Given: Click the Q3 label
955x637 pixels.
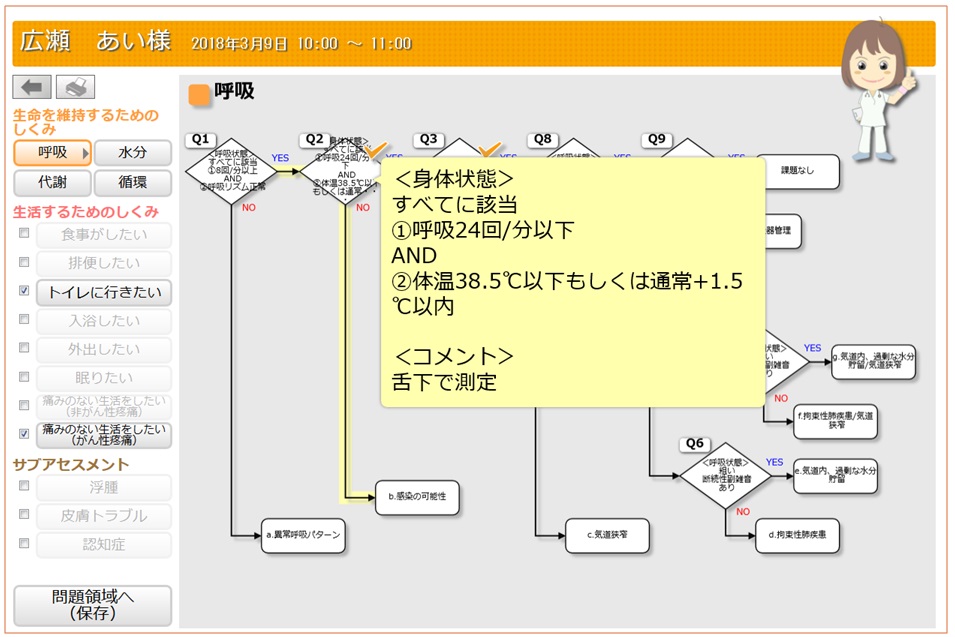Looking at the screenshot, I should click(429, 139).
